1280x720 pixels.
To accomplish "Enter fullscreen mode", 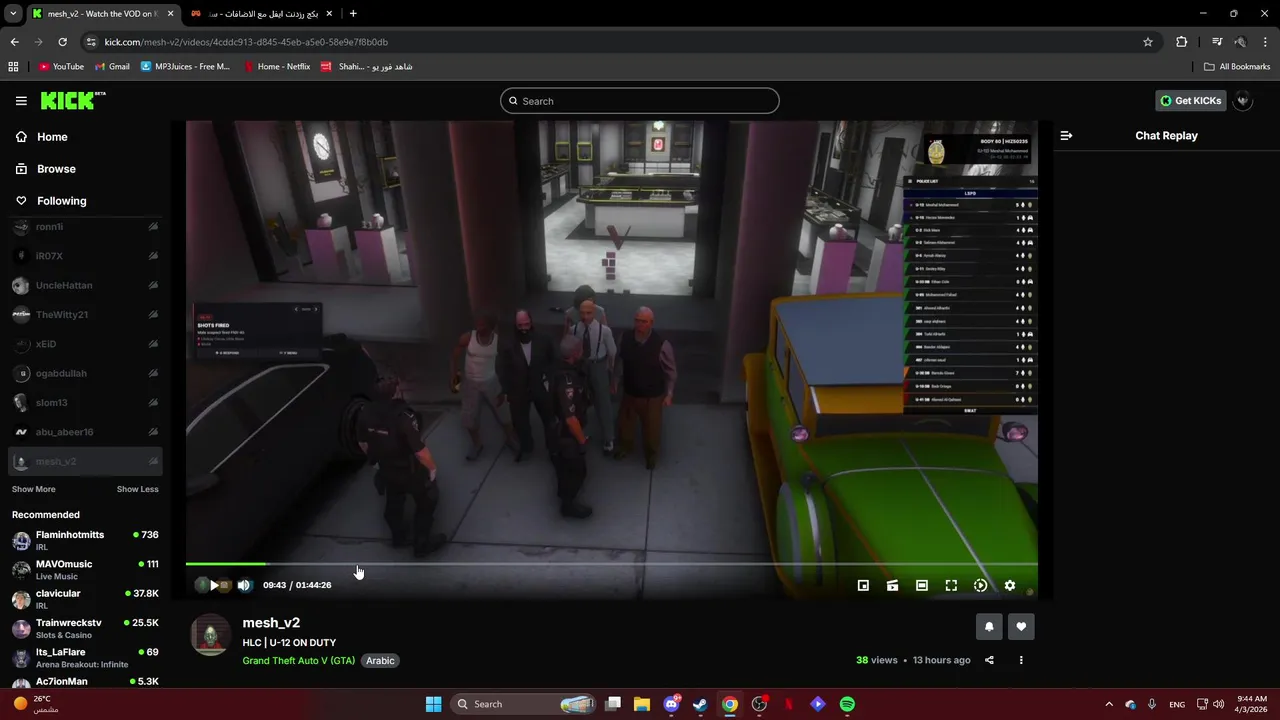I will coord(951,585).
